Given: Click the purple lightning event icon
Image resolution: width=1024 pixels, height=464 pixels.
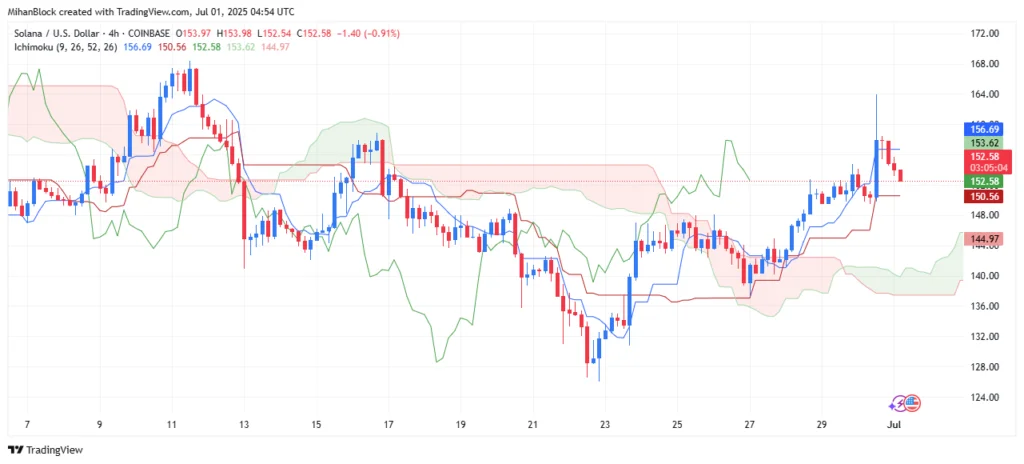Looking at the screenshot, I should 900,403.
